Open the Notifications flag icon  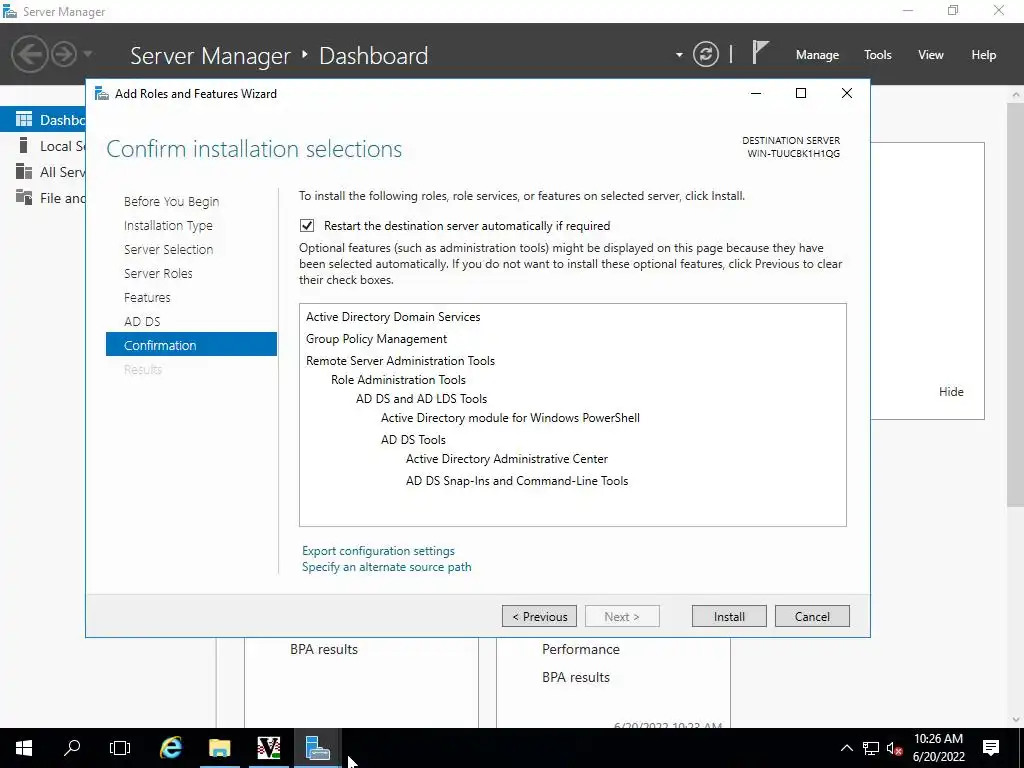759,53
